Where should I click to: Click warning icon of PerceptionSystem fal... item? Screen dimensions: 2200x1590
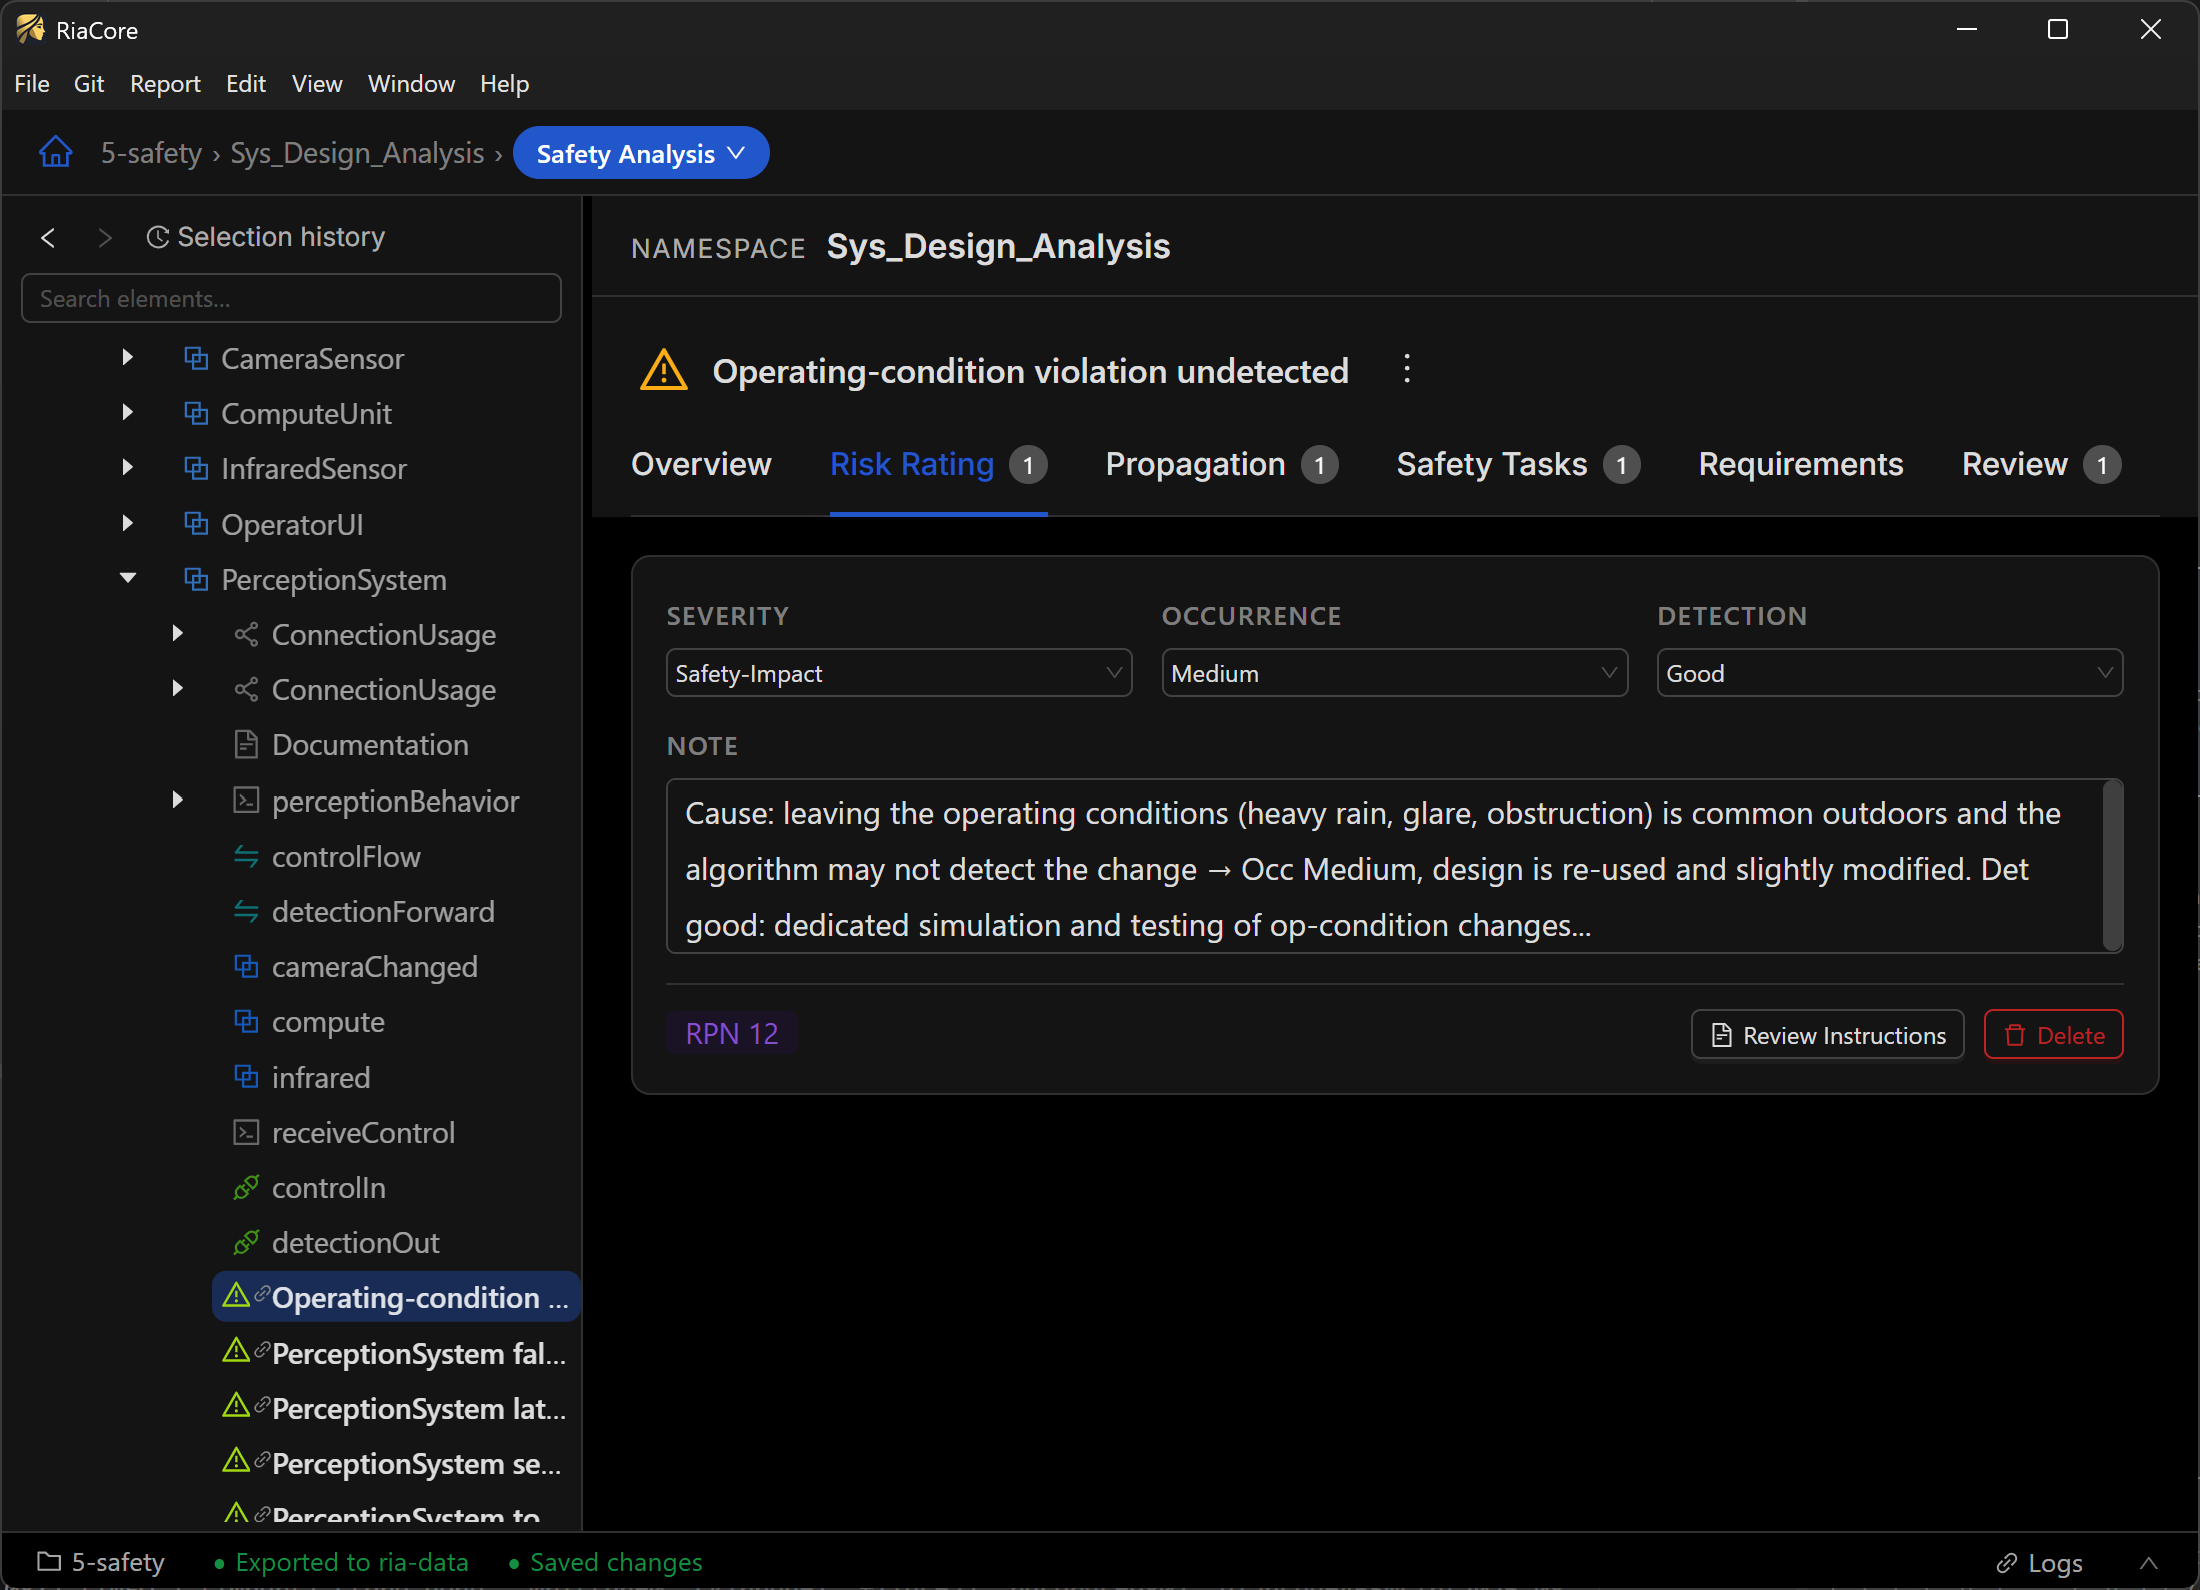236,1351
